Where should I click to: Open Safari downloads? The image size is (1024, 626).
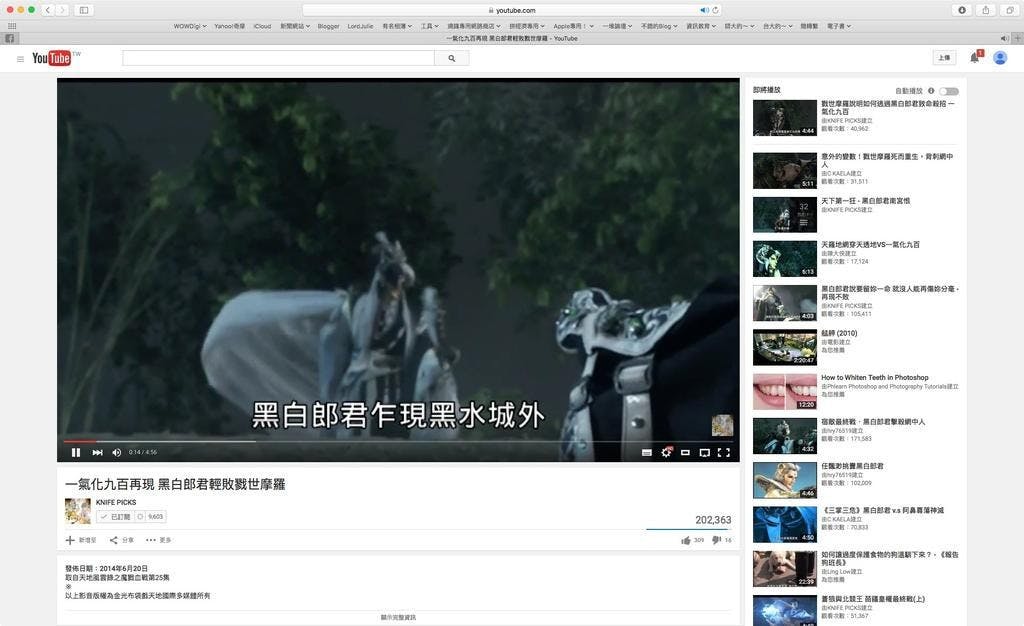[962, 10]
